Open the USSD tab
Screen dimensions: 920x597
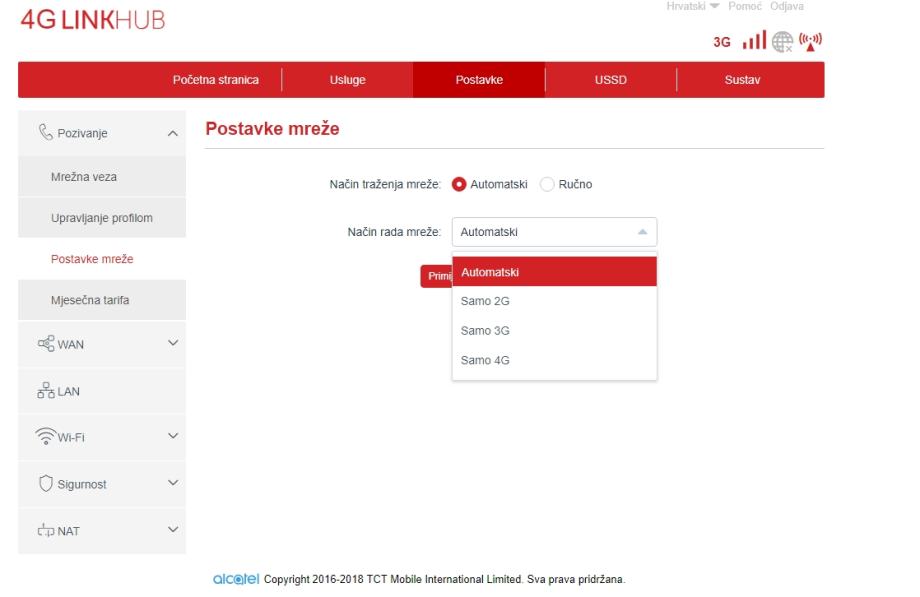click(611, 80)
